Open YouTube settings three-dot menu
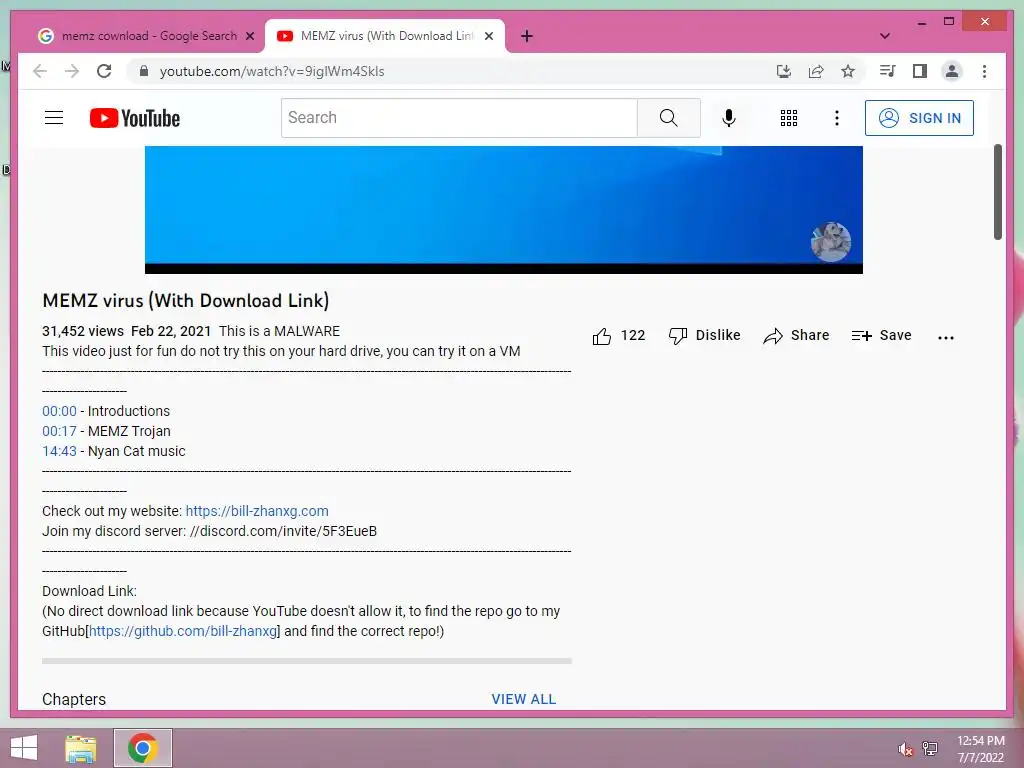 pos(837,118)
